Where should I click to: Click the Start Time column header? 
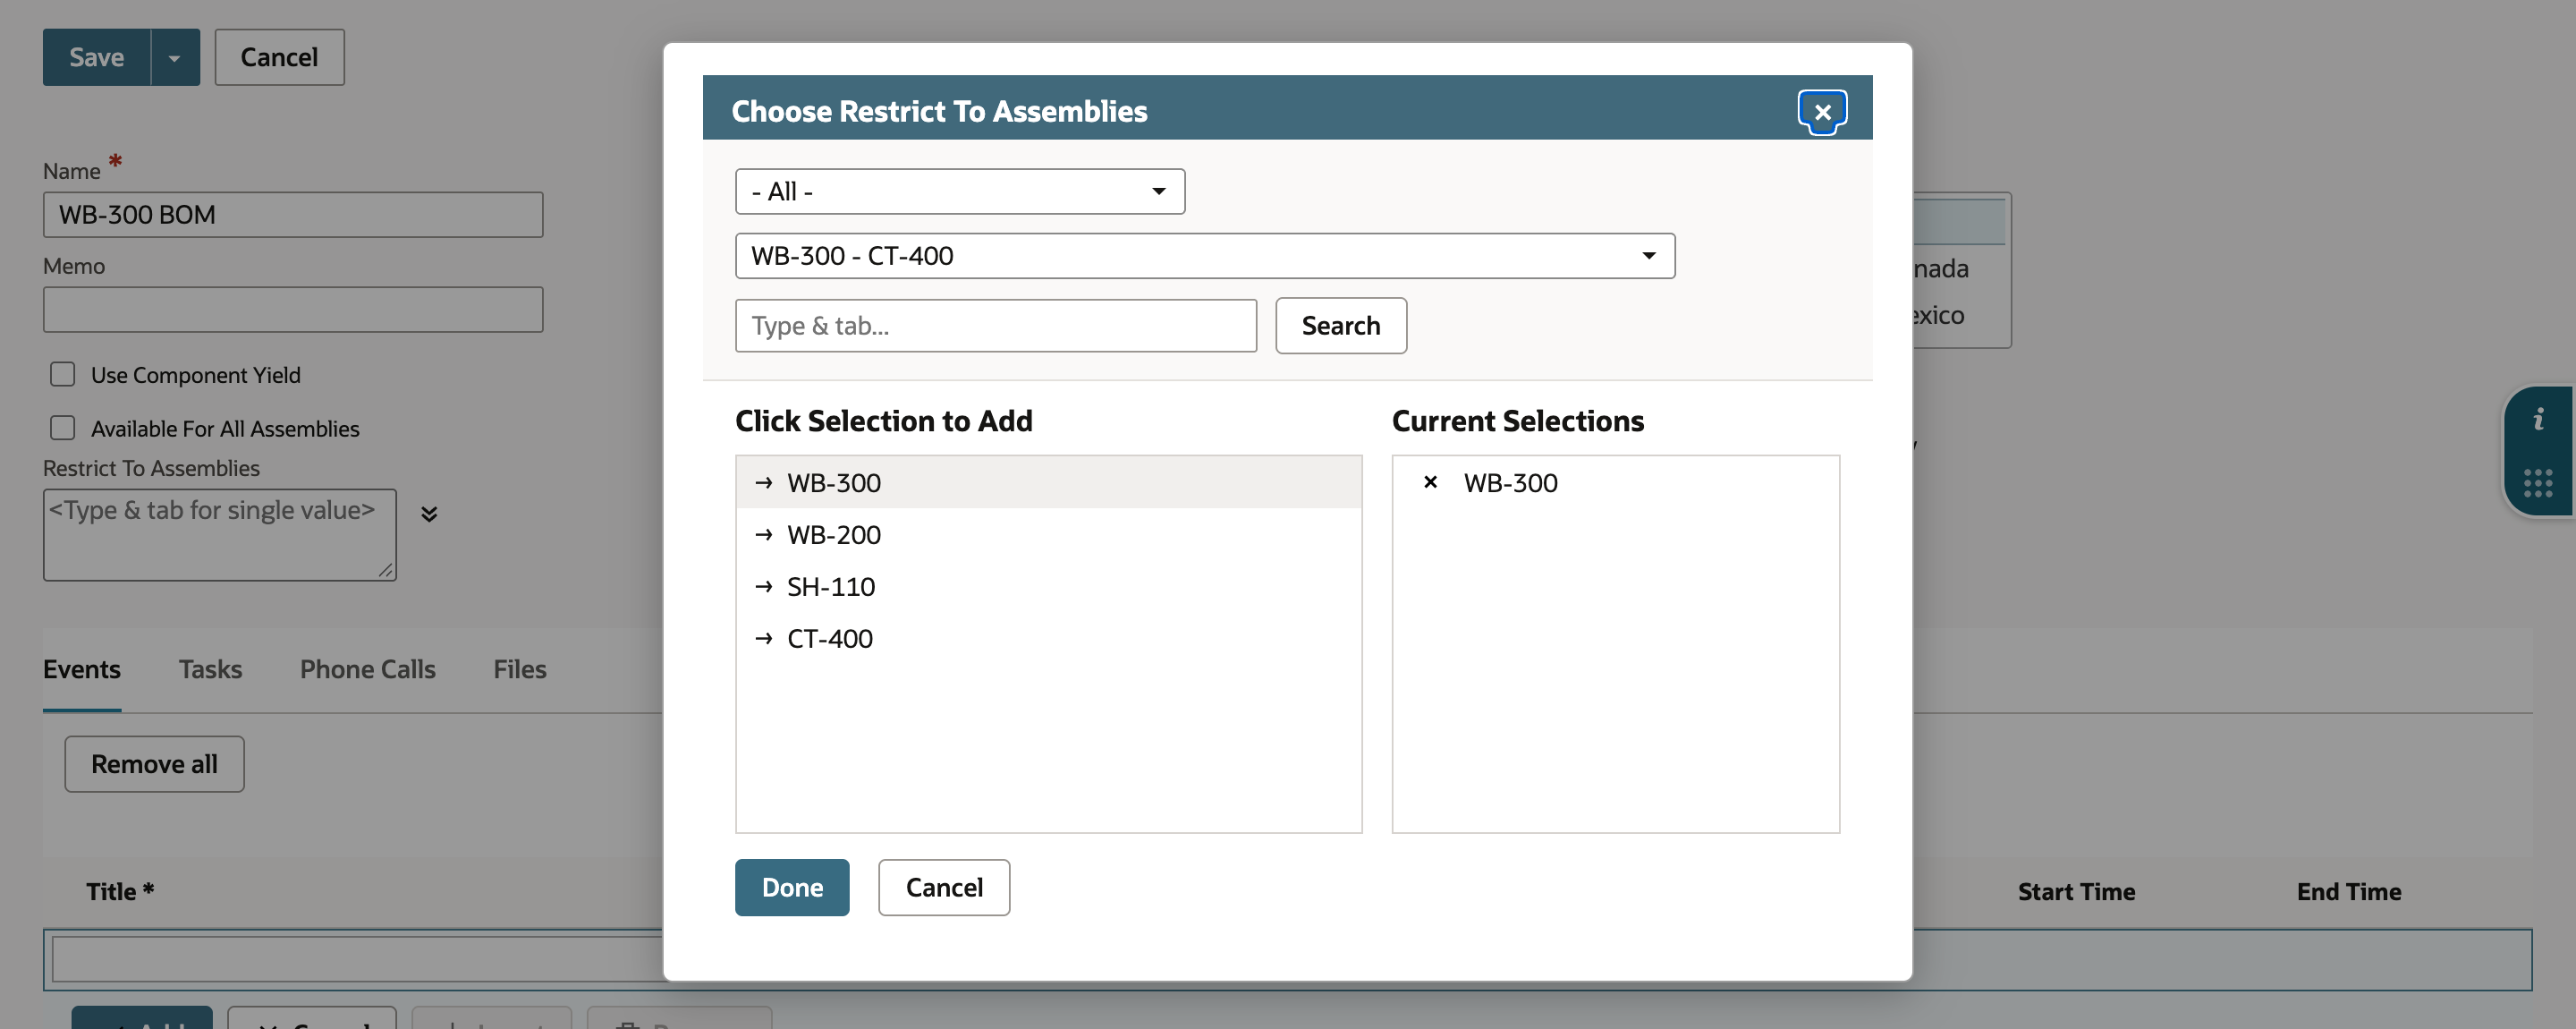[2076, 891]
